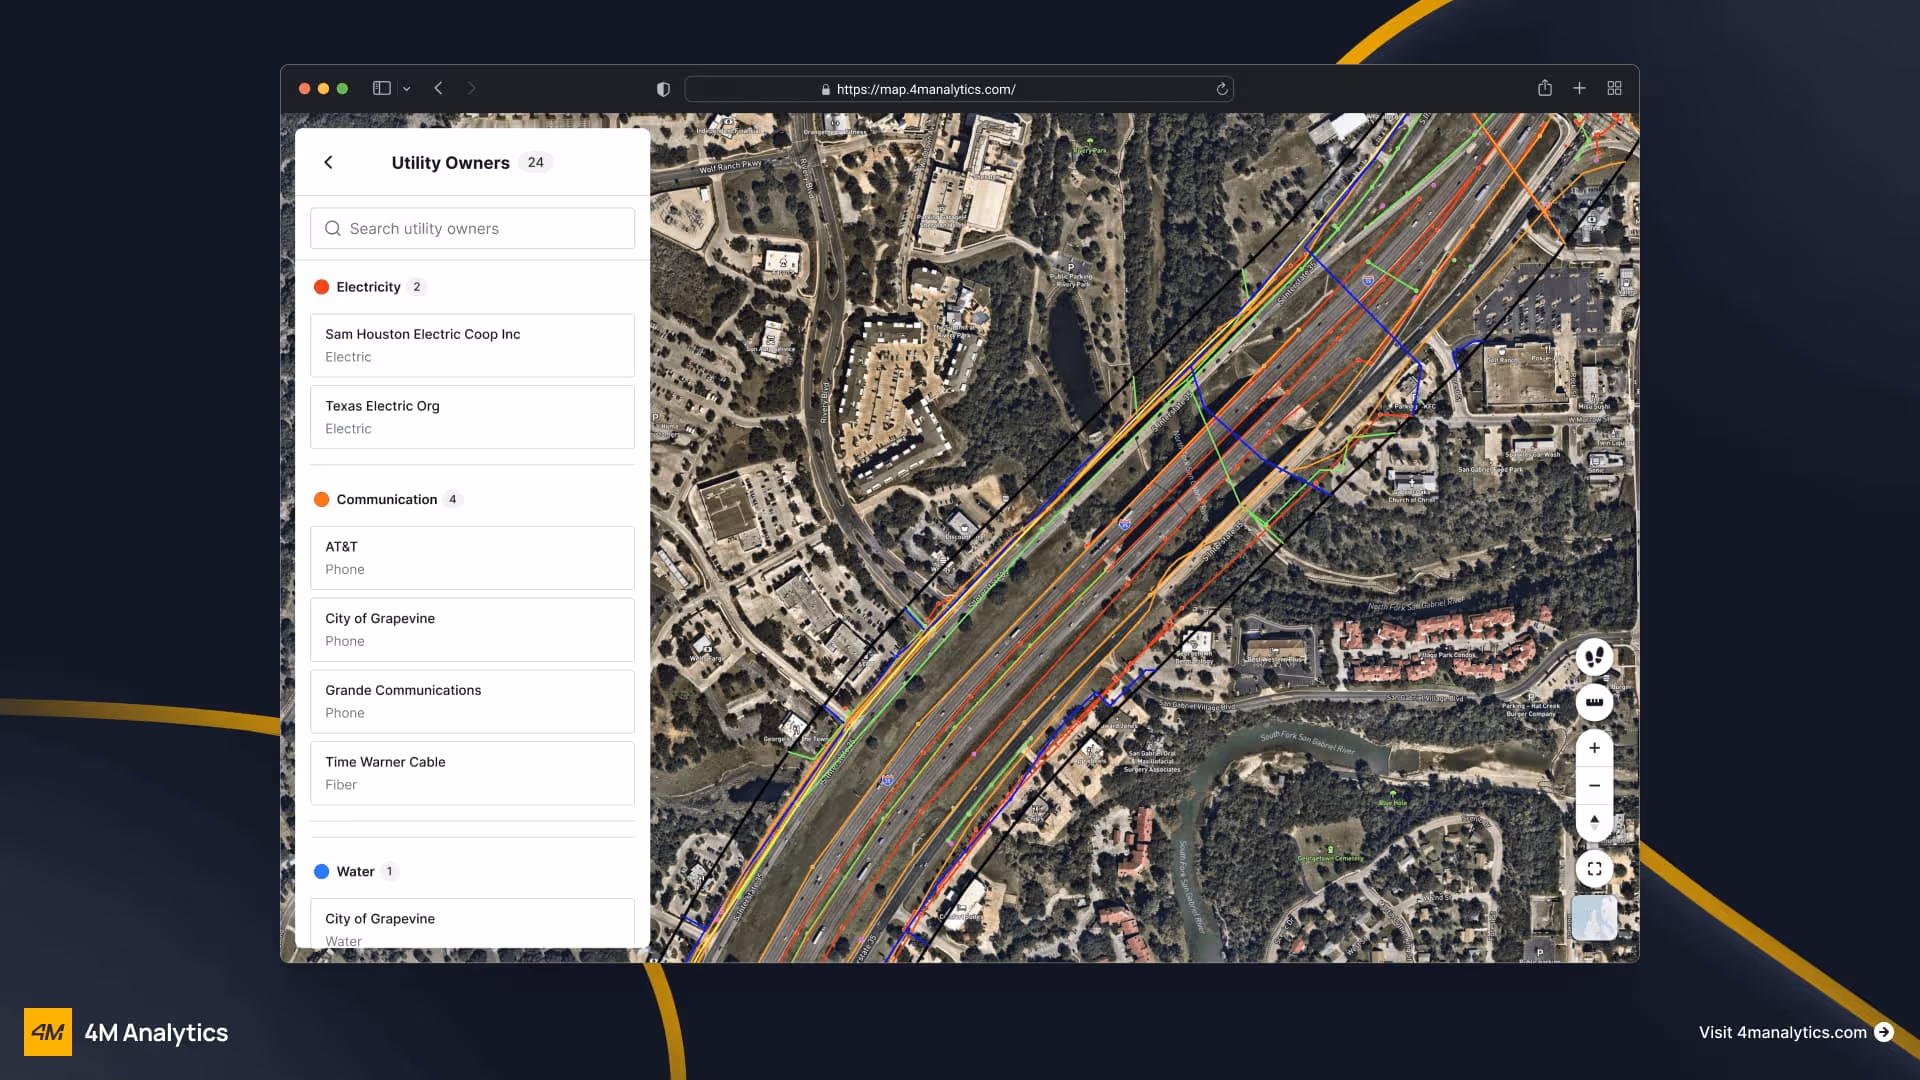
Task: Open Sam Houston Electric Coop Inc card
Action: coord(472,346)
